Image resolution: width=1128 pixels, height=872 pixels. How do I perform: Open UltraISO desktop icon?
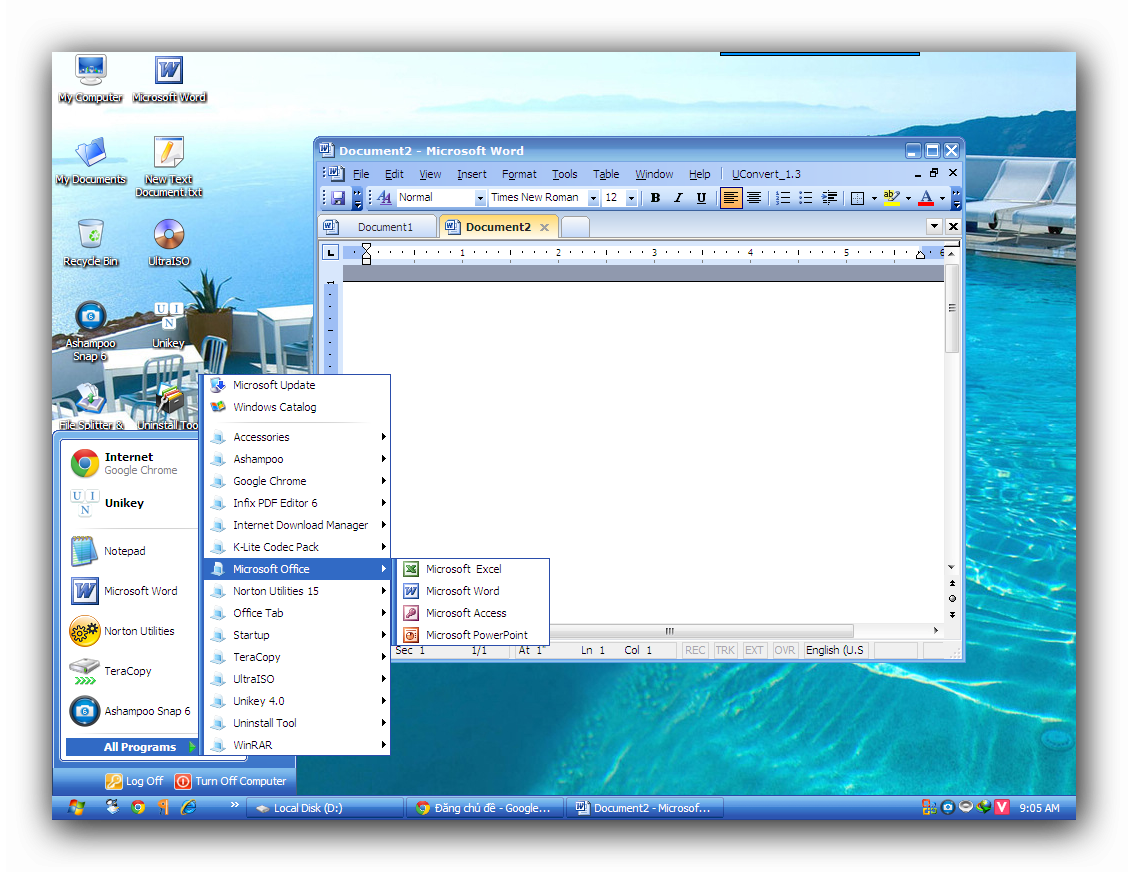click(169, 242)
